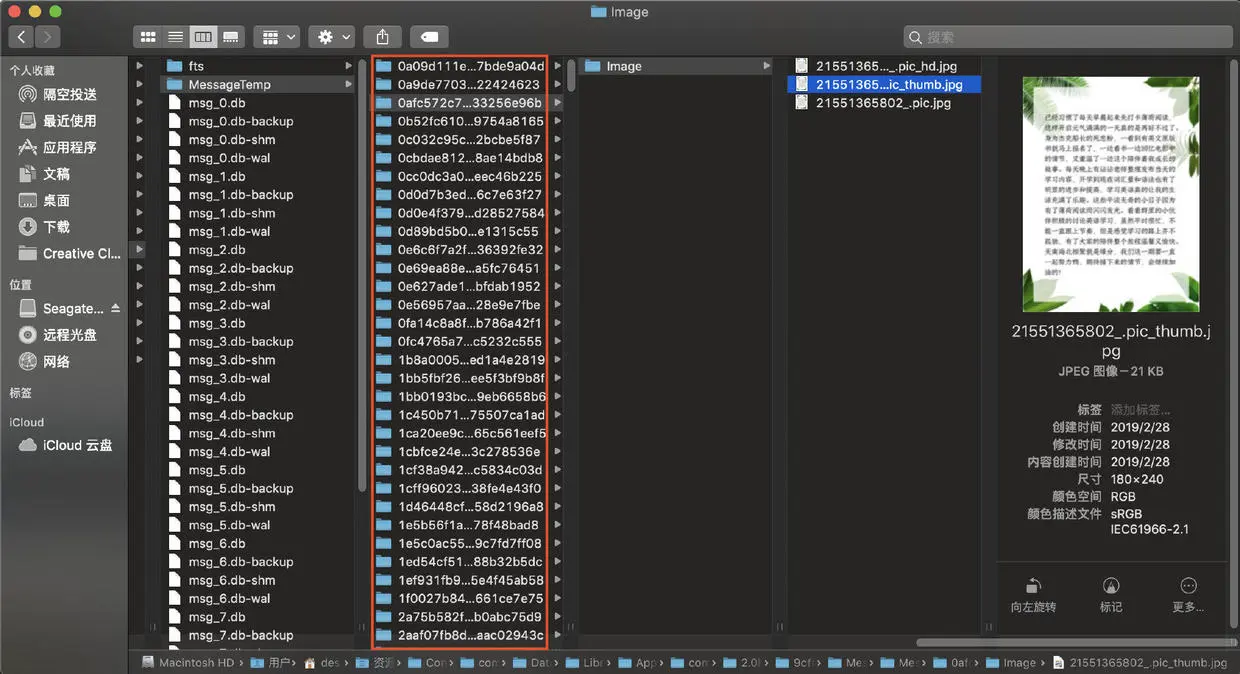Switch to list view
The height and width of the screenshot is (674, 1240).
click(175, 37)
